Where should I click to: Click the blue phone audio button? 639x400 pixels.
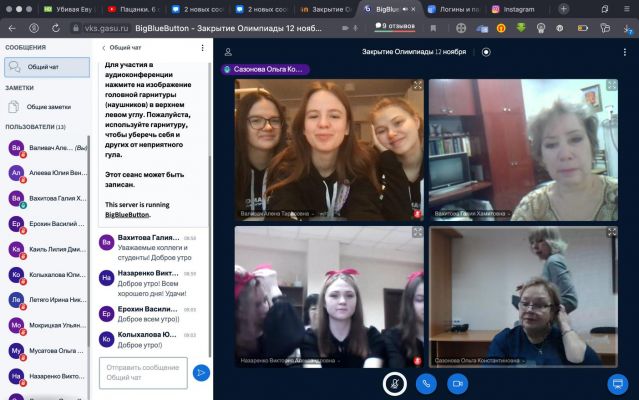click(x=426, y=384)
